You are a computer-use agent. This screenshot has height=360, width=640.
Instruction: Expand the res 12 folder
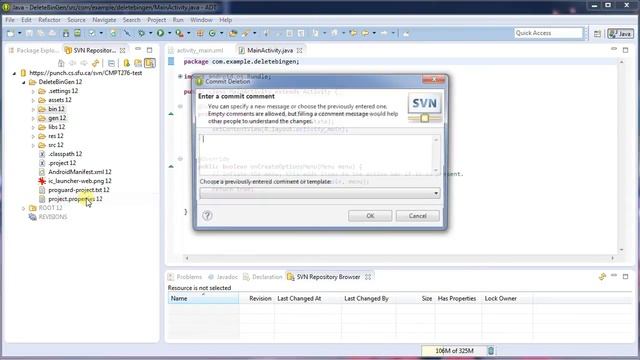point(33,136)
